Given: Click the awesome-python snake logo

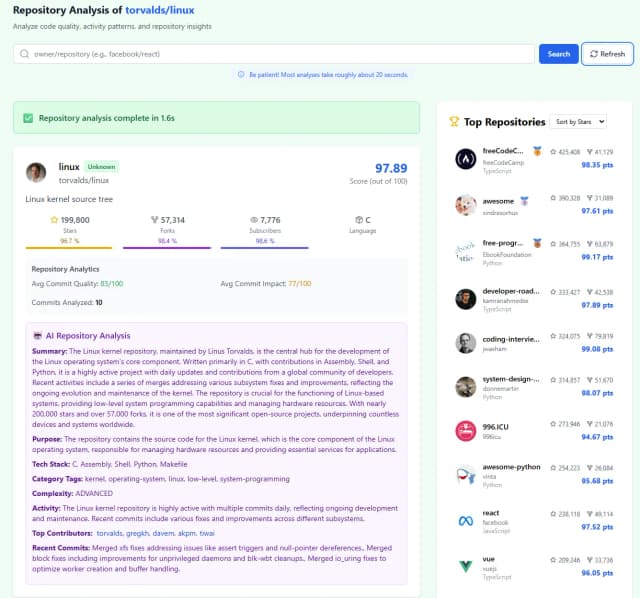Looking at the screenshot, I should click(465, 476).
